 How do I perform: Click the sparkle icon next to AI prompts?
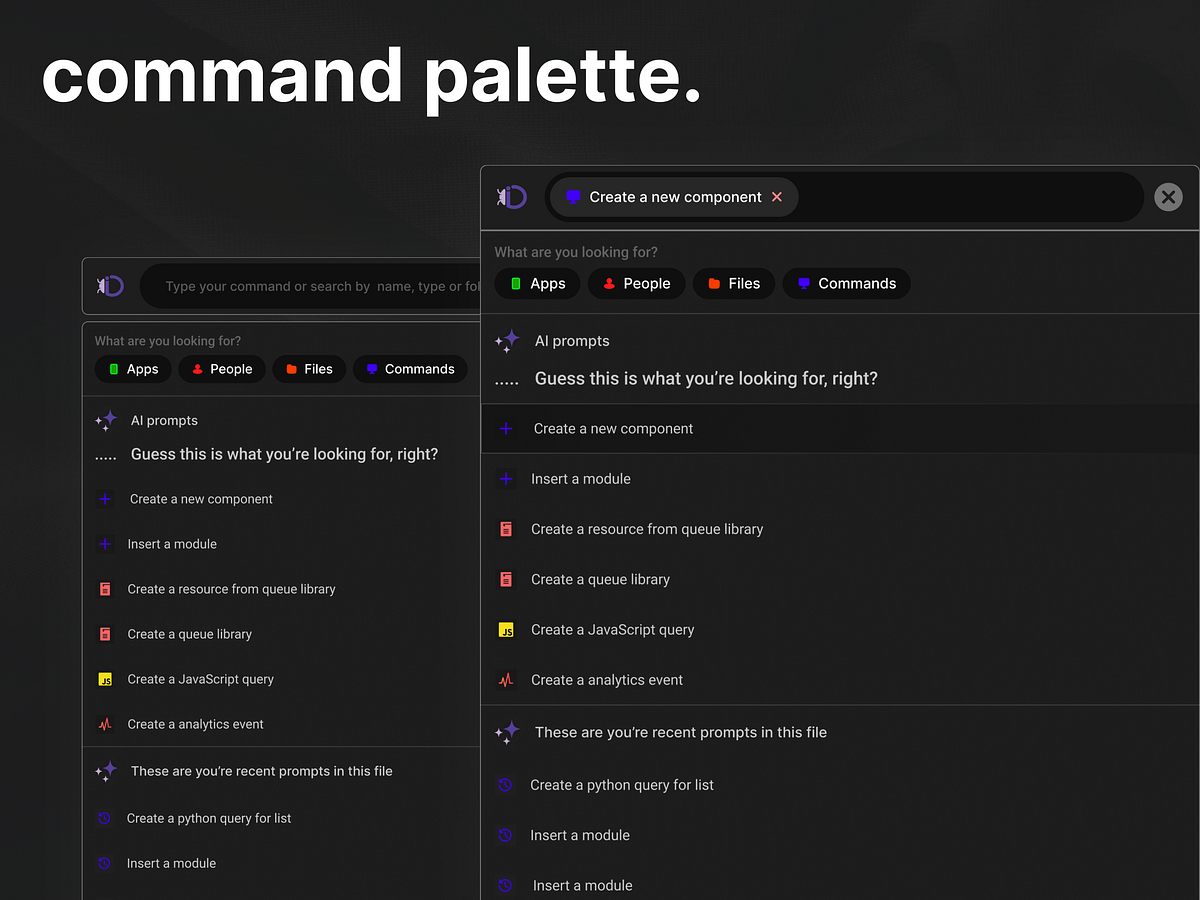(x=507, y=340)
